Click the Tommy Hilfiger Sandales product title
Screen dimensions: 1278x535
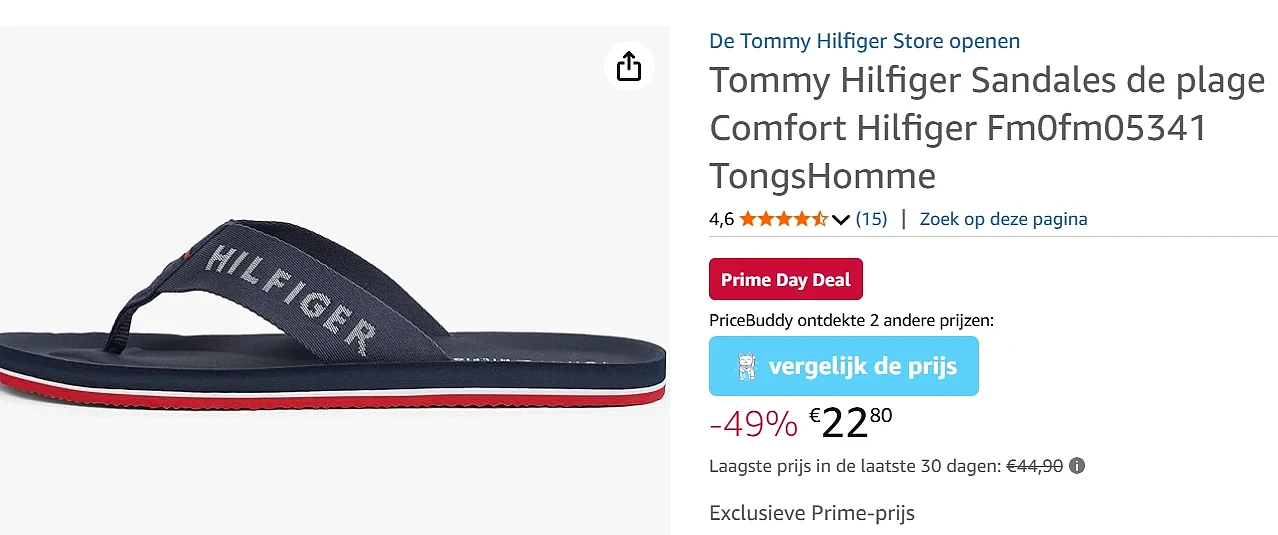987,128
